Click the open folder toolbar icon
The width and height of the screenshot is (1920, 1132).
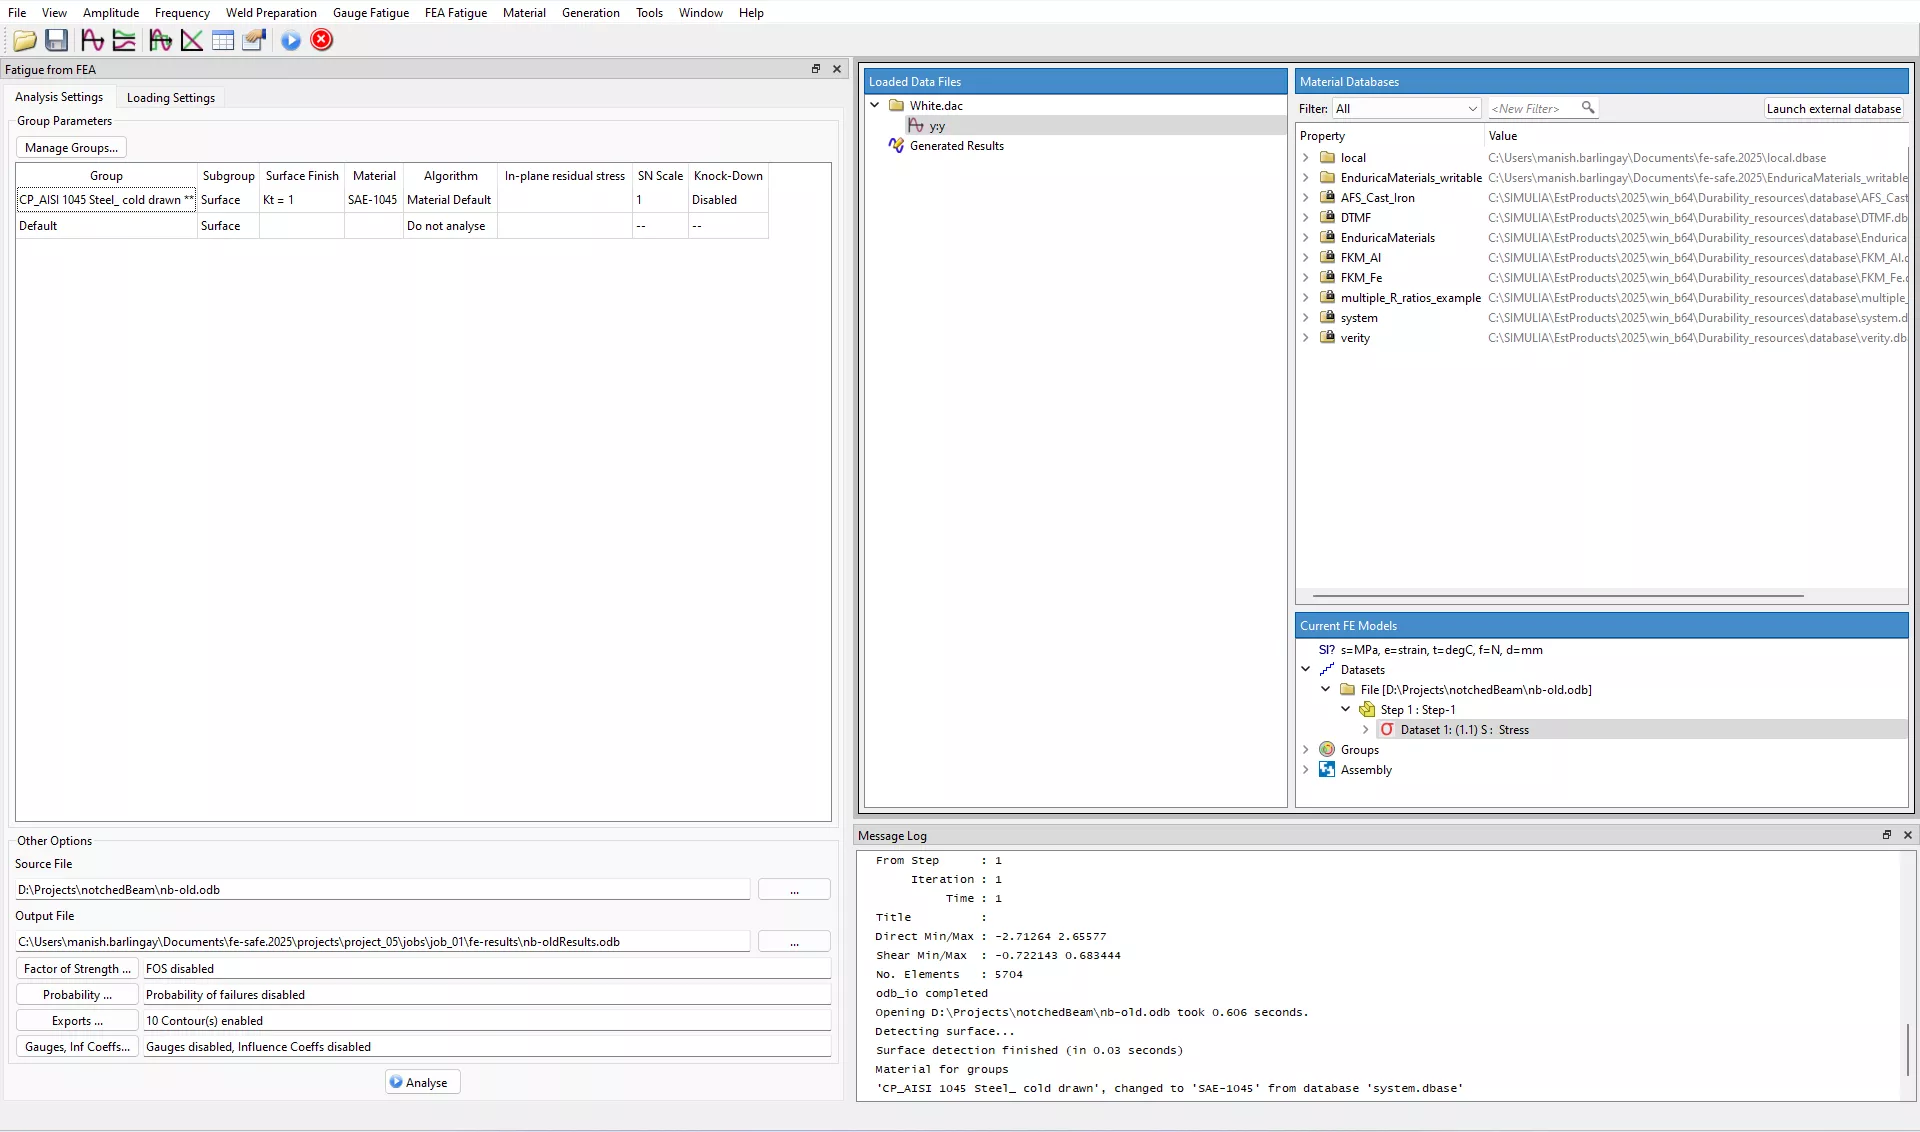[x=25, y=40]
